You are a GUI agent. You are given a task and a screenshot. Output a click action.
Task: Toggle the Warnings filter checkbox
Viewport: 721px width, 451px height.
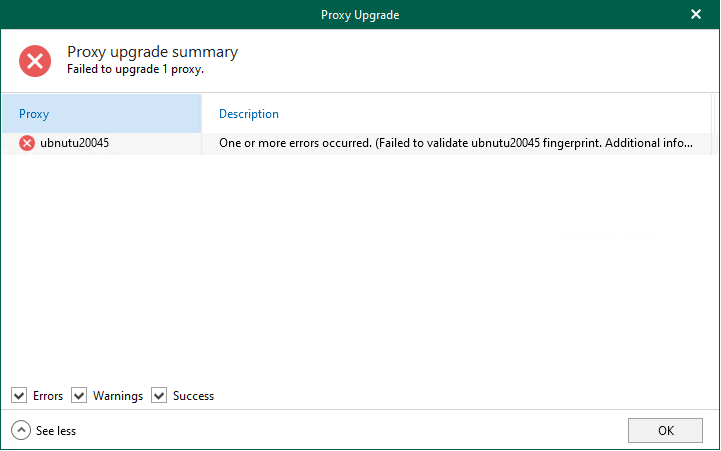tap(79, 396)
